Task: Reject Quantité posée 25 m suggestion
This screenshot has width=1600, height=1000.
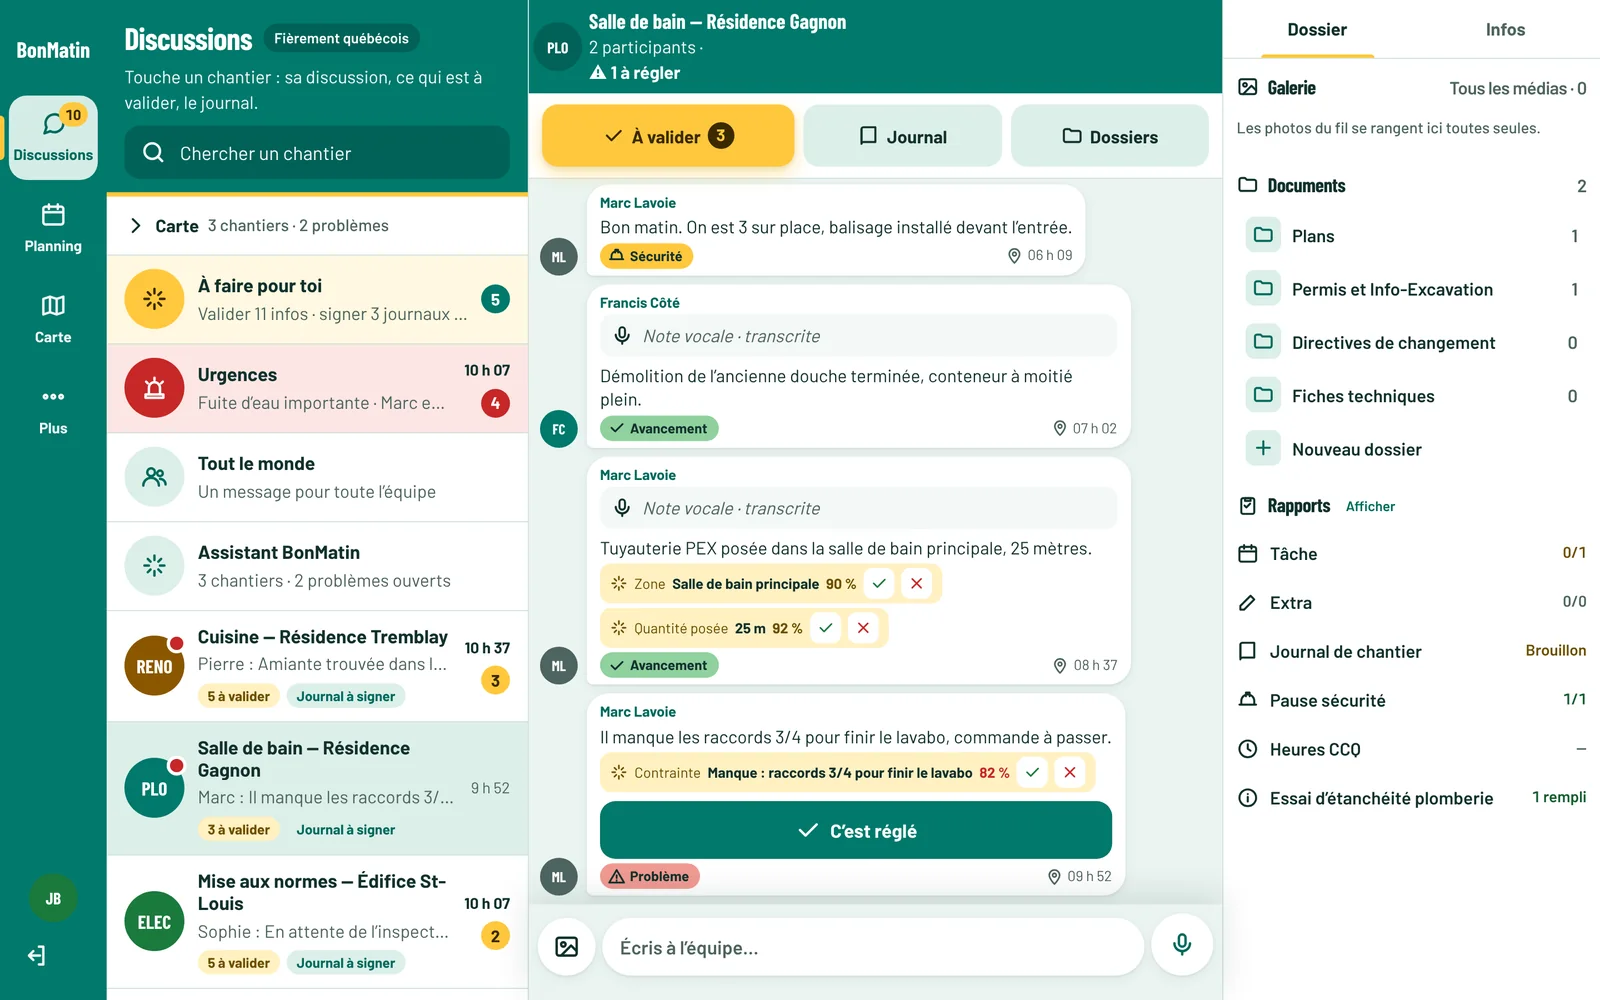Action: (863, 628)
